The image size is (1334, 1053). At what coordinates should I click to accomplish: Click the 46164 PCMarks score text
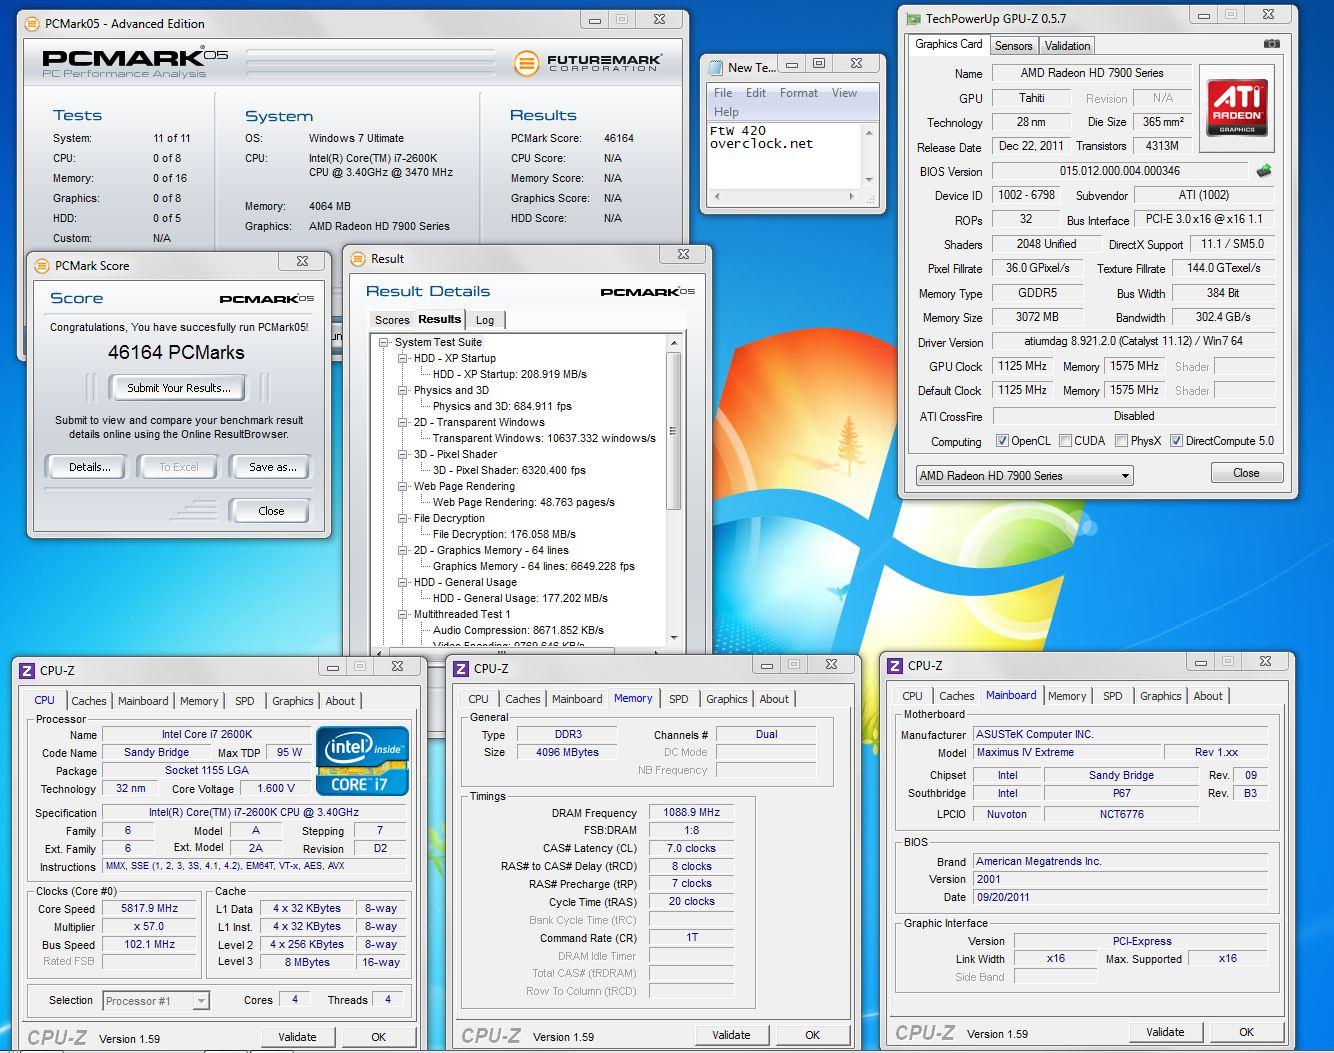176,352
